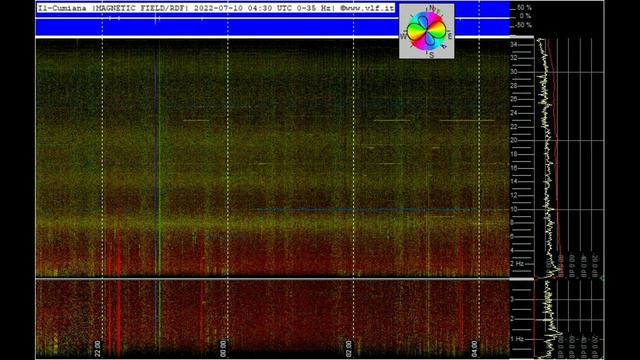
Task: Click the 34 frequency axis label
Action: (514, 44)
